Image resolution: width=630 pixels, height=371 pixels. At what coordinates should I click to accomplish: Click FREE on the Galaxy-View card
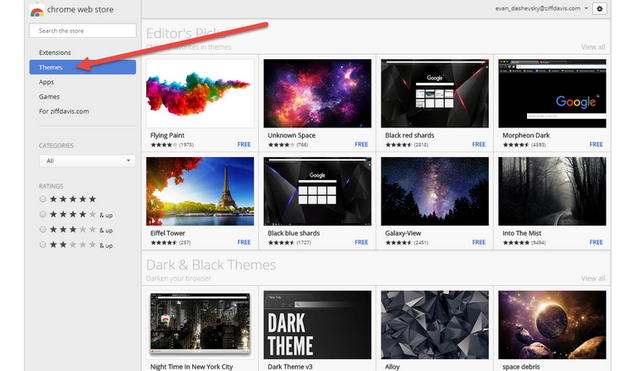(x=479, y=242)
